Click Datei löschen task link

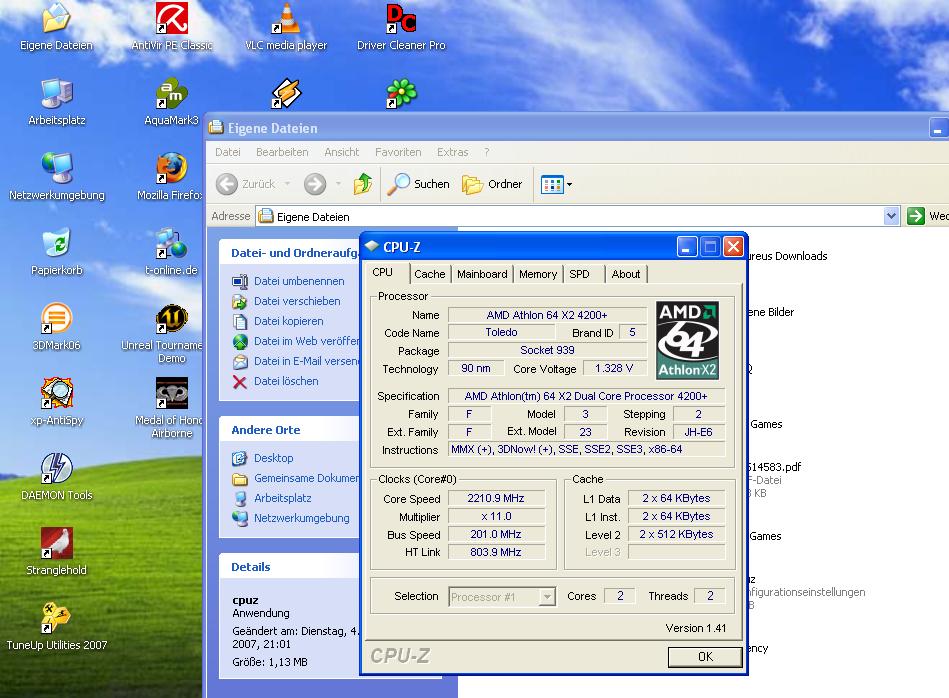[x=276, y=381]
